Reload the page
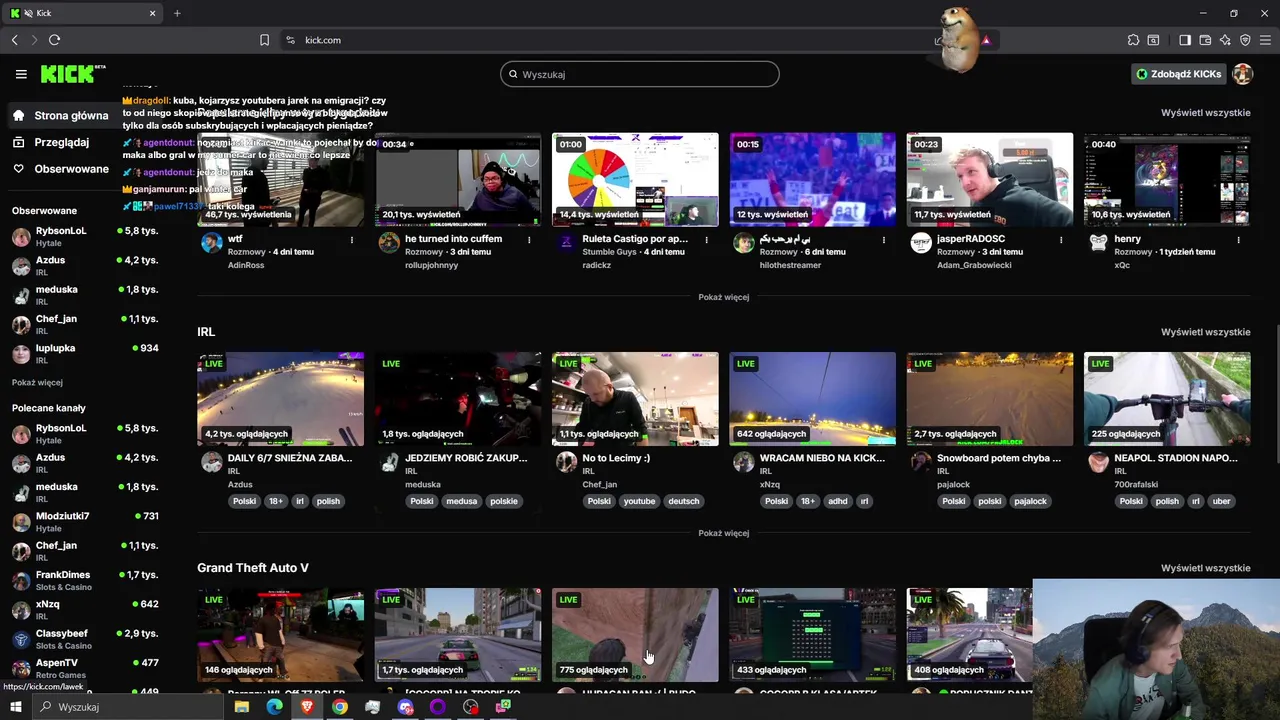 pos(54,40)
